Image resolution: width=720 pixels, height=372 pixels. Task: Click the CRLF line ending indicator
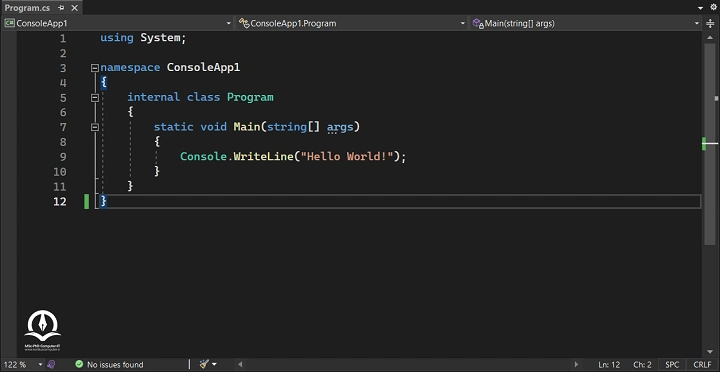tap(702, 365)
